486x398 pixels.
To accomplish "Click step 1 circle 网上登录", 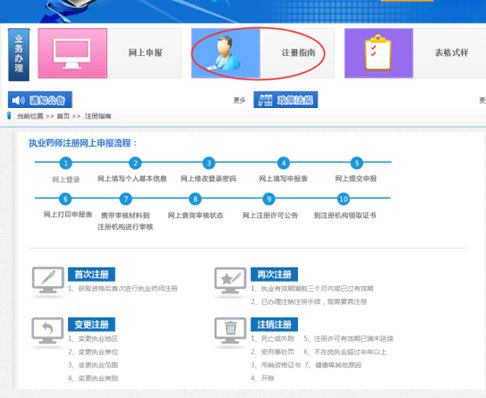I will point(66,163).
